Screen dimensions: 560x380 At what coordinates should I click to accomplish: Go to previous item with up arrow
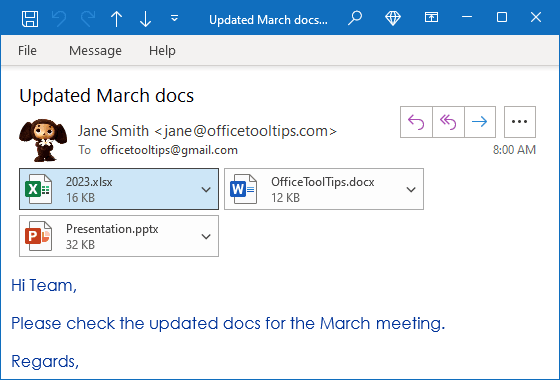[116, 19]
